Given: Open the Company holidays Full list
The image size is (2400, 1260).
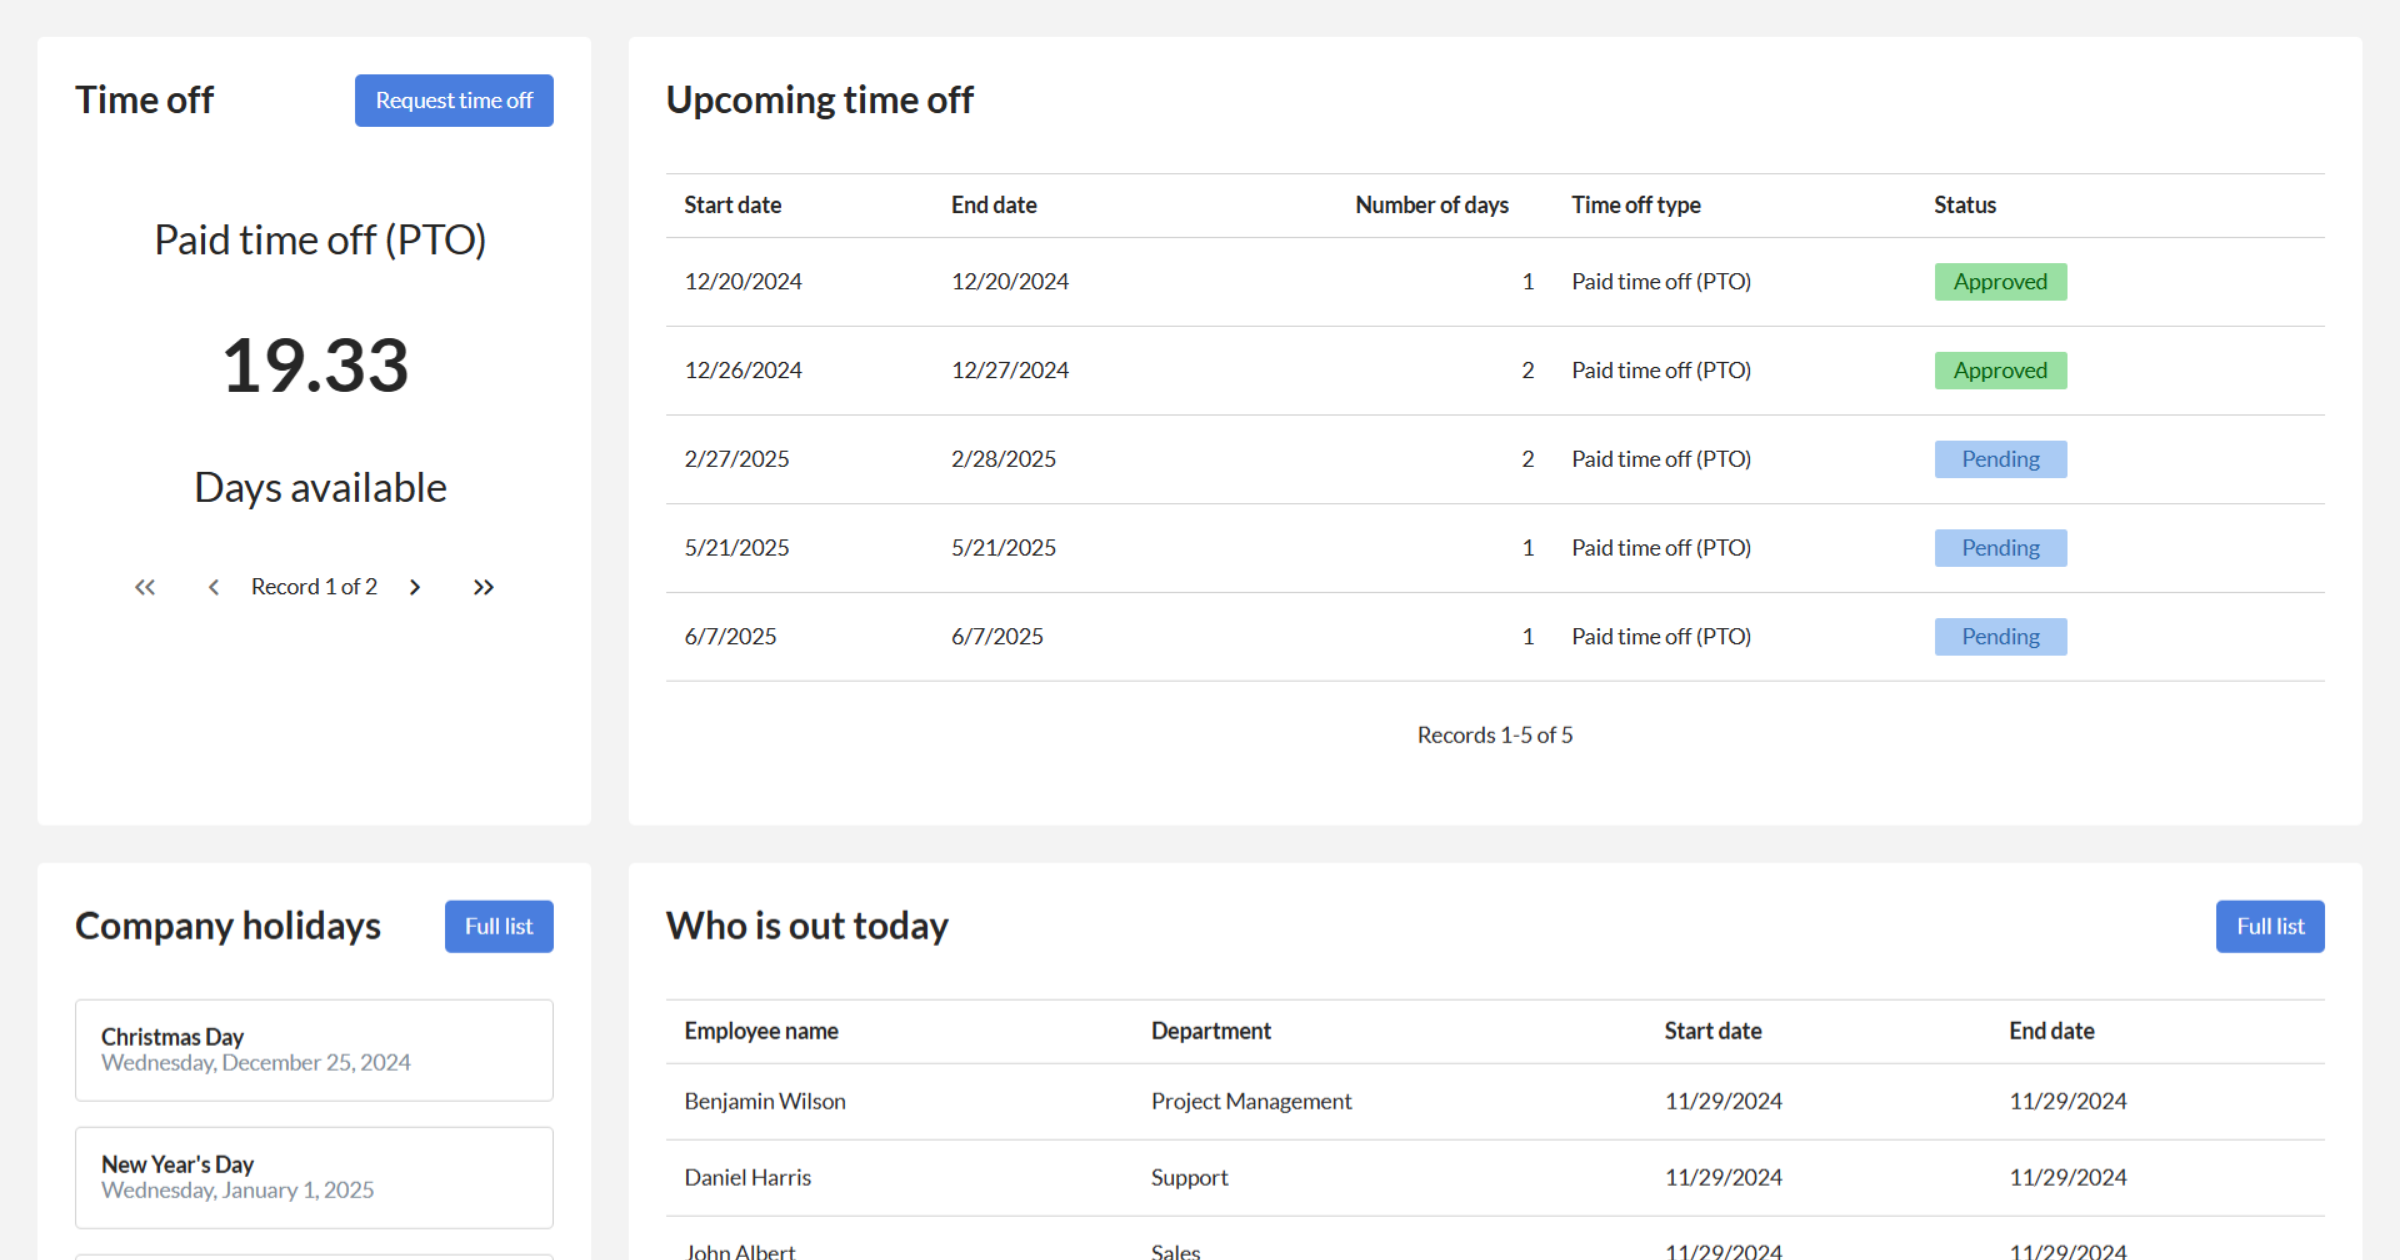Looking at the screenshot, I should tap(498, 926).
